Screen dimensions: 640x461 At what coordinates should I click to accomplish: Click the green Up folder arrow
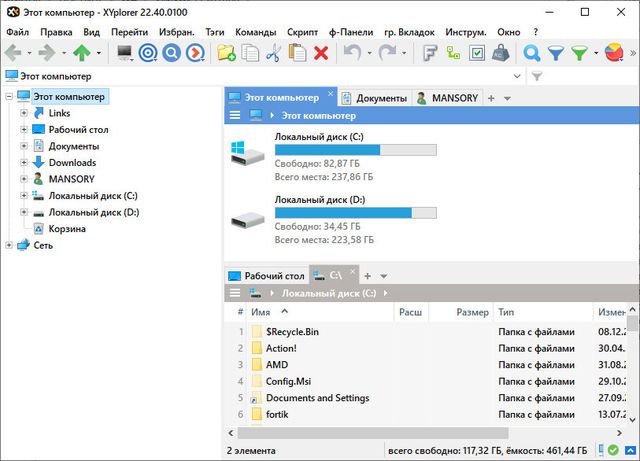point(82,53)
